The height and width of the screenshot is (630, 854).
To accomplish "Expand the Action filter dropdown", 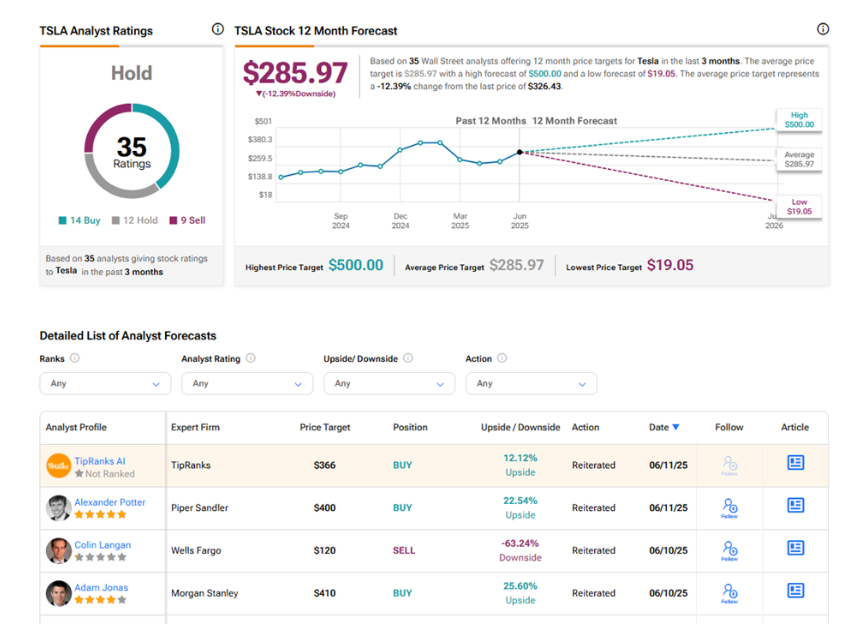I will tap(532, 383).
